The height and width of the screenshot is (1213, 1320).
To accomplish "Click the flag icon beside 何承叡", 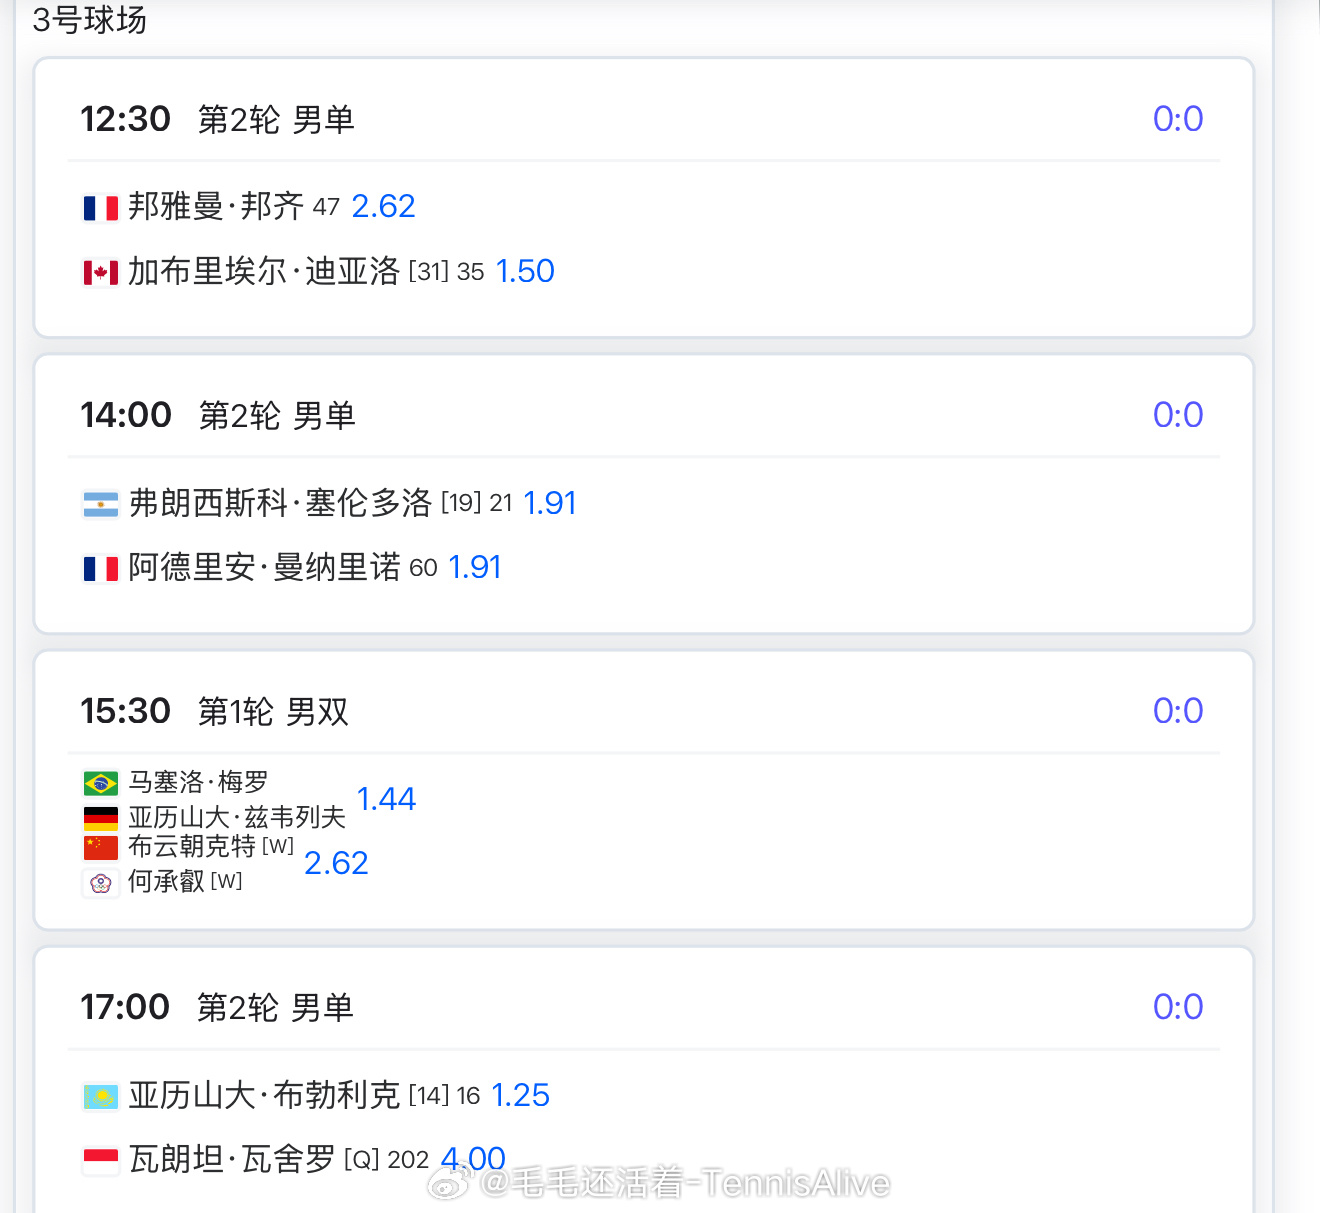I will pos(101,883).
